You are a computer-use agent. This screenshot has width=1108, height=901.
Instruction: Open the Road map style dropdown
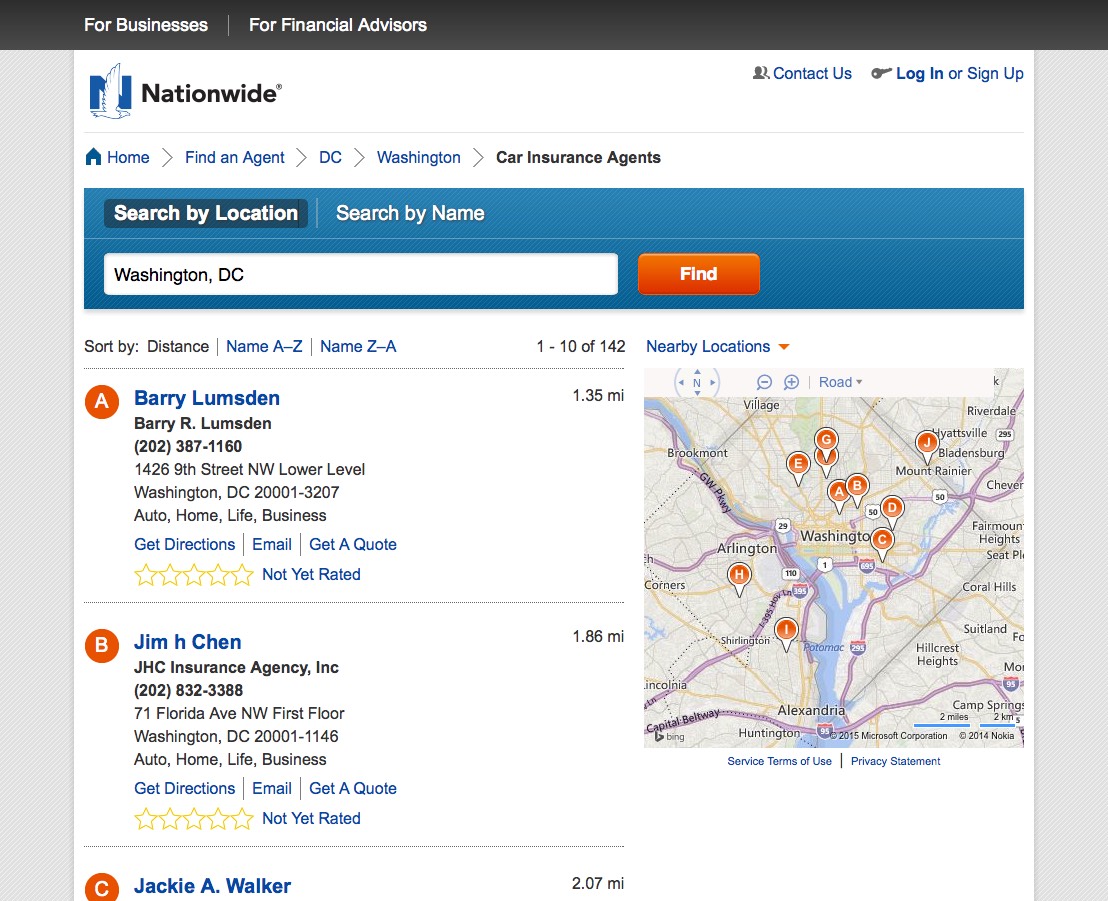click(x=841, y=382)
